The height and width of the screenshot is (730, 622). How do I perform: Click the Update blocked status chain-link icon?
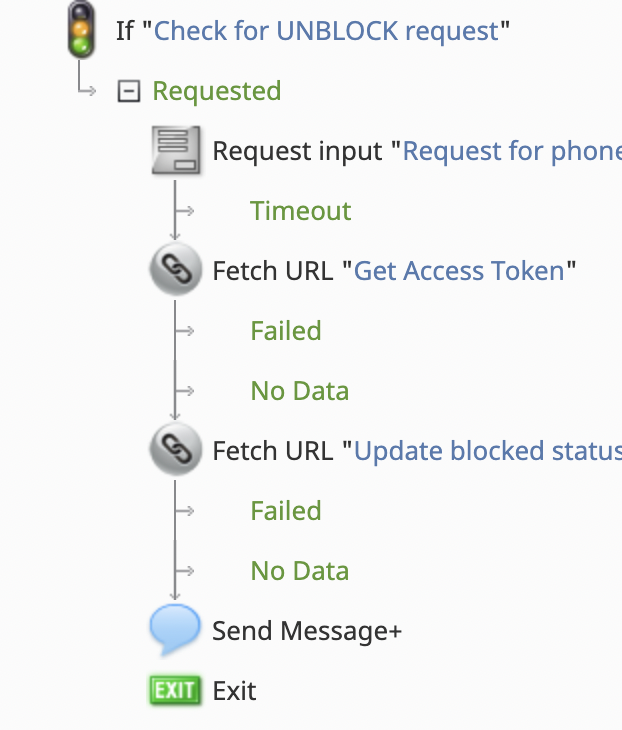pos(176,449)
